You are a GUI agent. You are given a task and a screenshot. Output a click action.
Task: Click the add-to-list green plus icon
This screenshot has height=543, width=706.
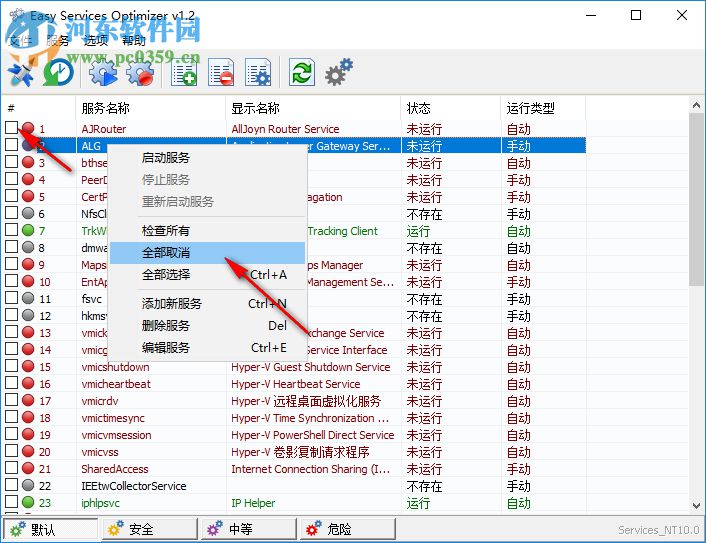[x=184, y=72]
